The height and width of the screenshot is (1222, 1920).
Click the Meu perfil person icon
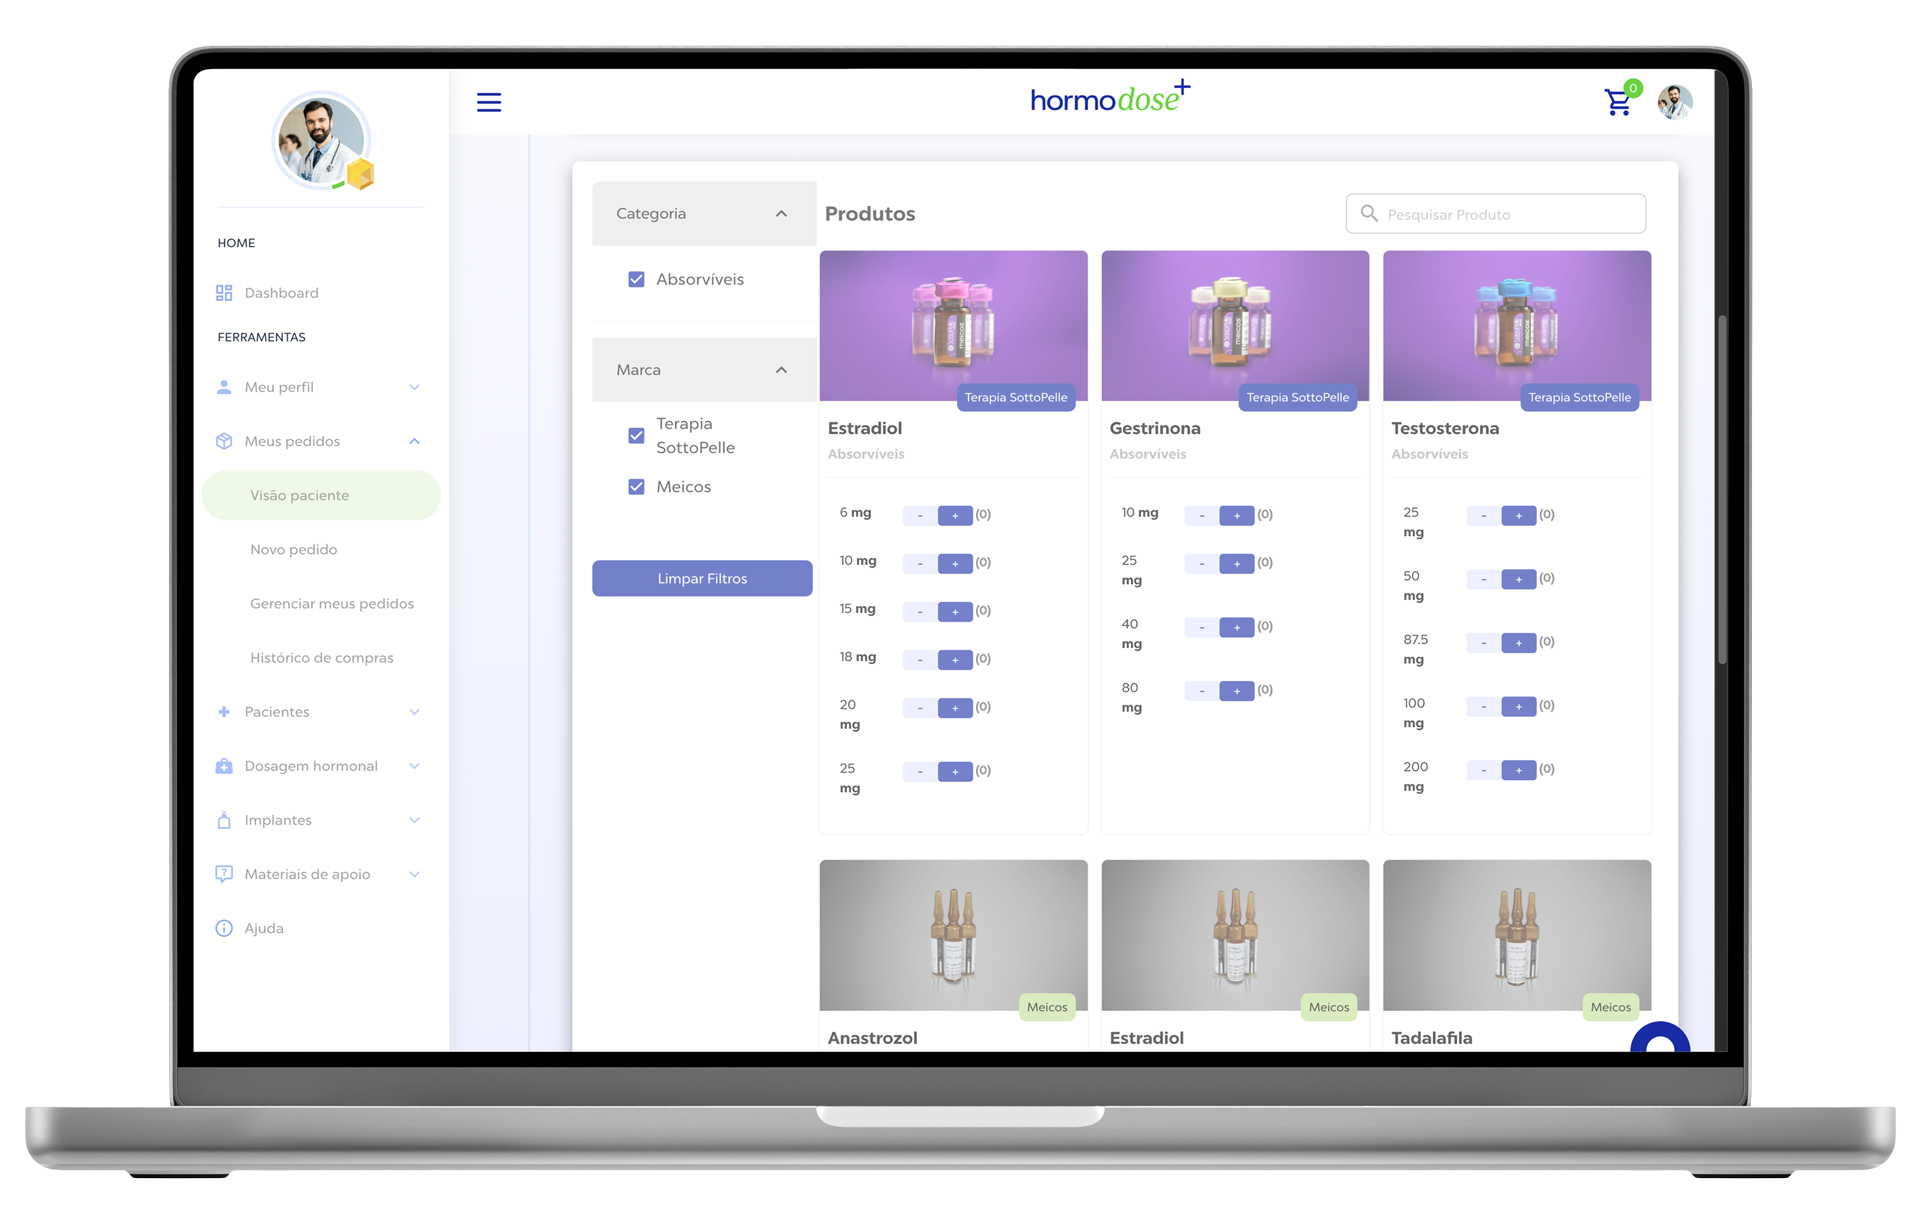(224, 387)
